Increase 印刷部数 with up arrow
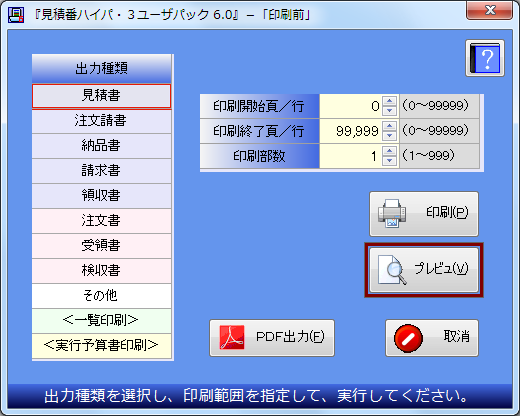520x416 pixels. click(x=389, y=151)
